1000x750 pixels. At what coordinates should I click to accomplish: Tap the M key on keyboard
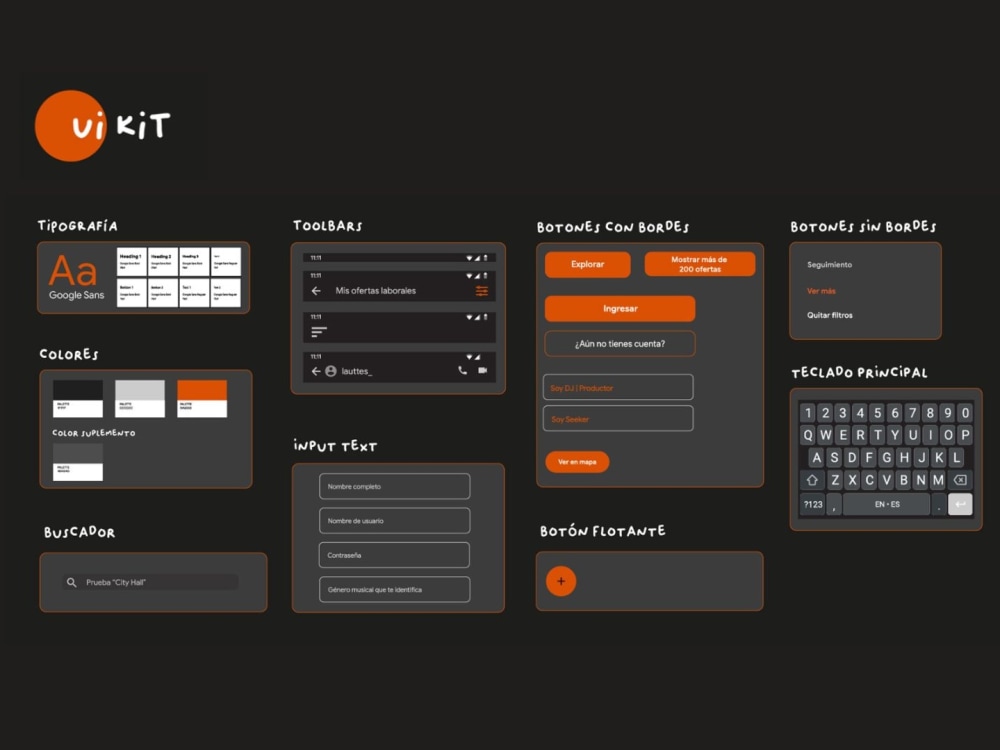938,480
